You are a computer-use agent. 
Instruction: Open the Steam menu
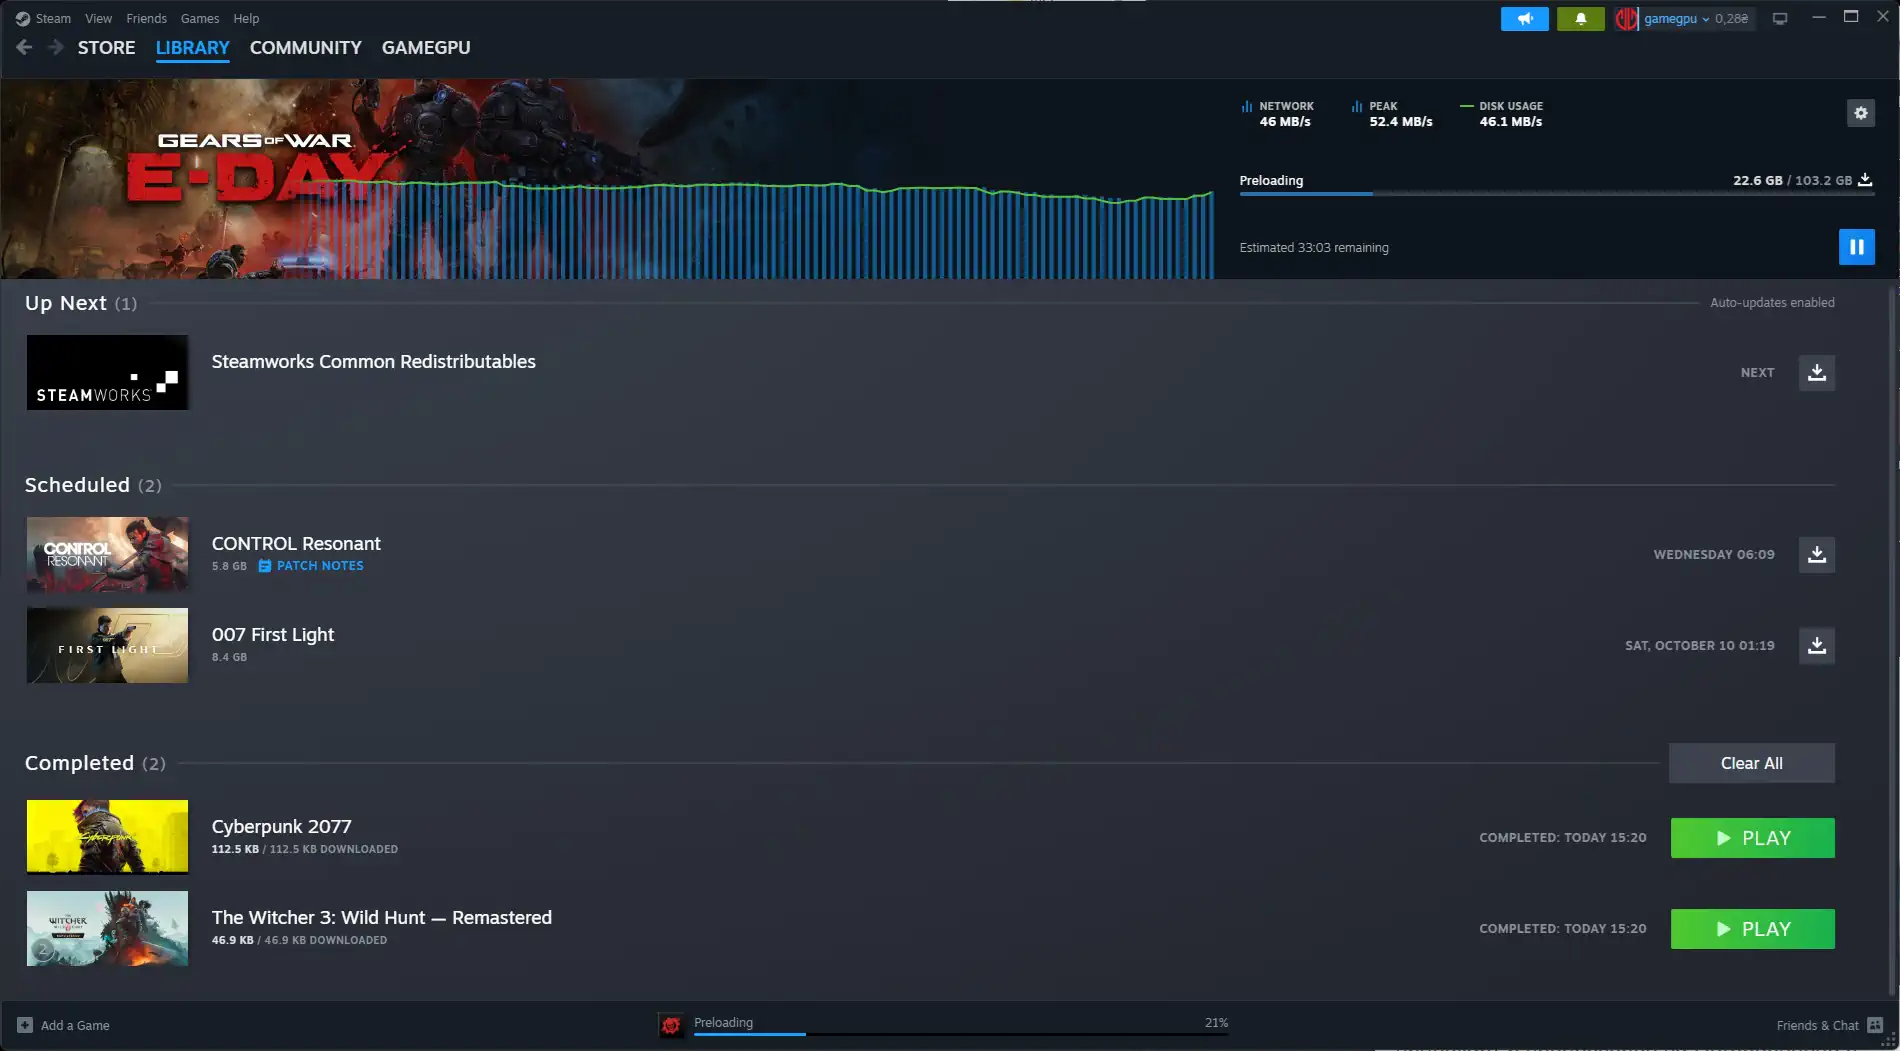53,18
